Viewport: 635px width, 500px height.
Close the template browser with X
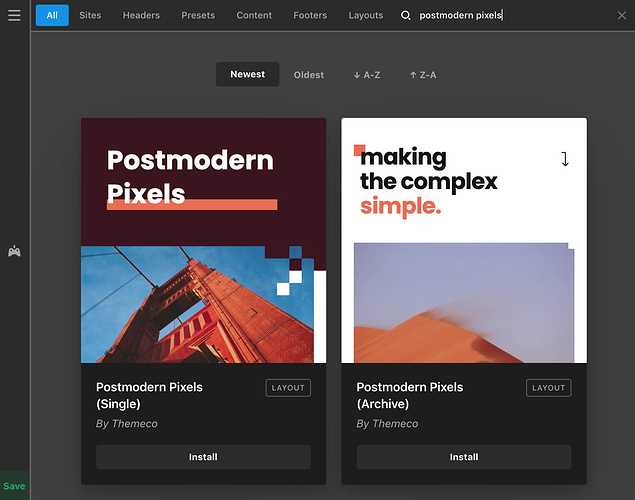point(622,15)
